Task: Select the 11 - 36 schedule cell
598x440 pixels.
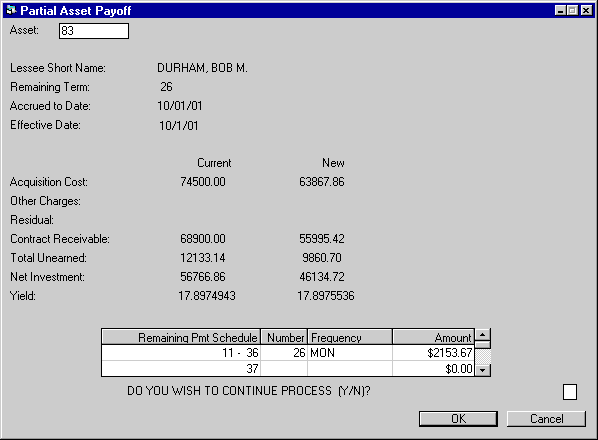Action: coord(181,353)
